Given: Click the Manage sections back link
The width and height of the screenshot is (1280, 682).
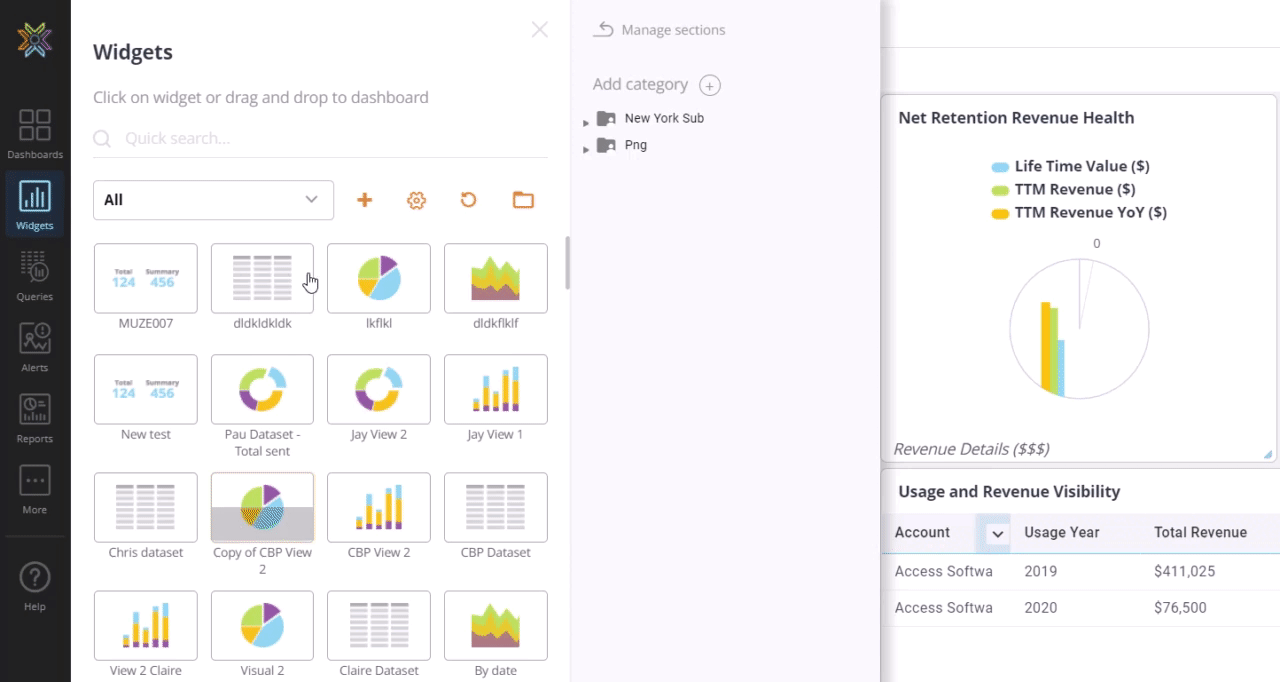Looking at the screenshot, I should click(660, 30).
